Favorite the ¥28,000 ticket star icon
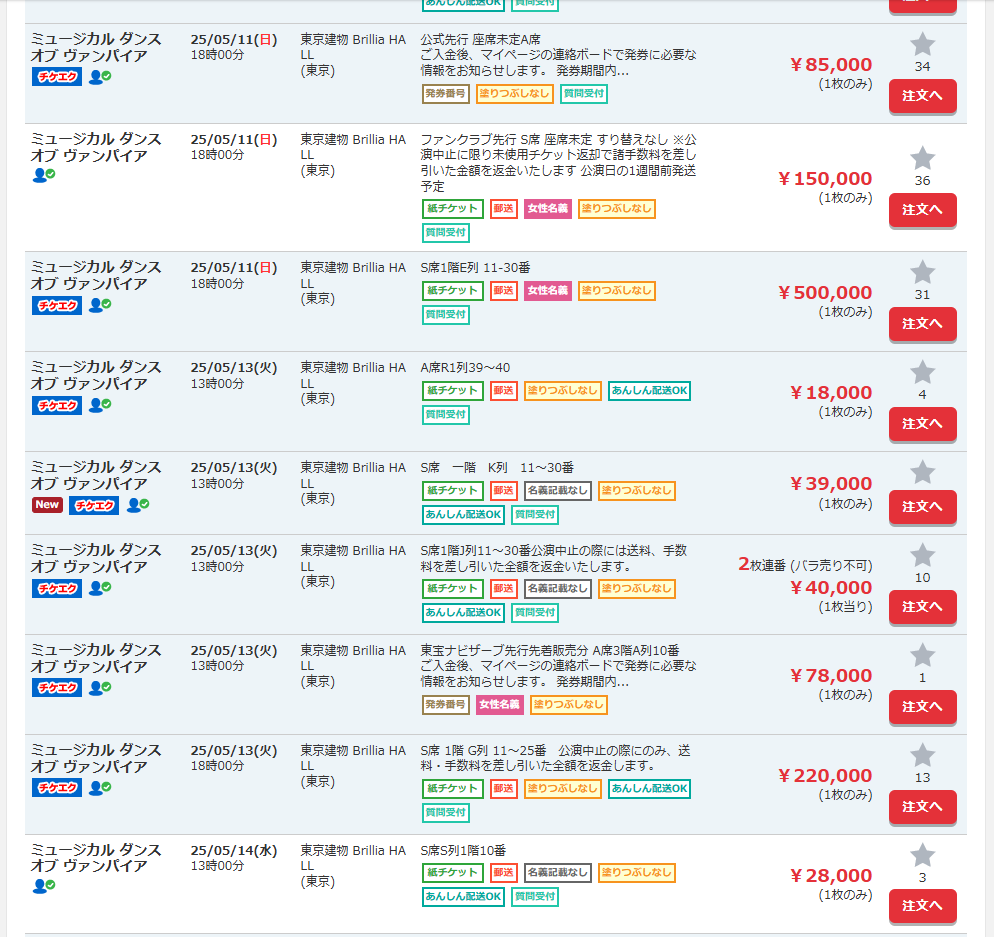 922,856
